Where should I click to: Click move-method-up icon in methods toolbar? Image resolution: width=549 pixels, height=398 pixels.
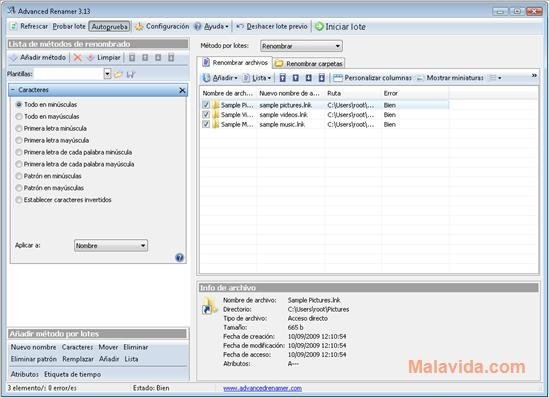pyautogui.click(x=145, y=57)
